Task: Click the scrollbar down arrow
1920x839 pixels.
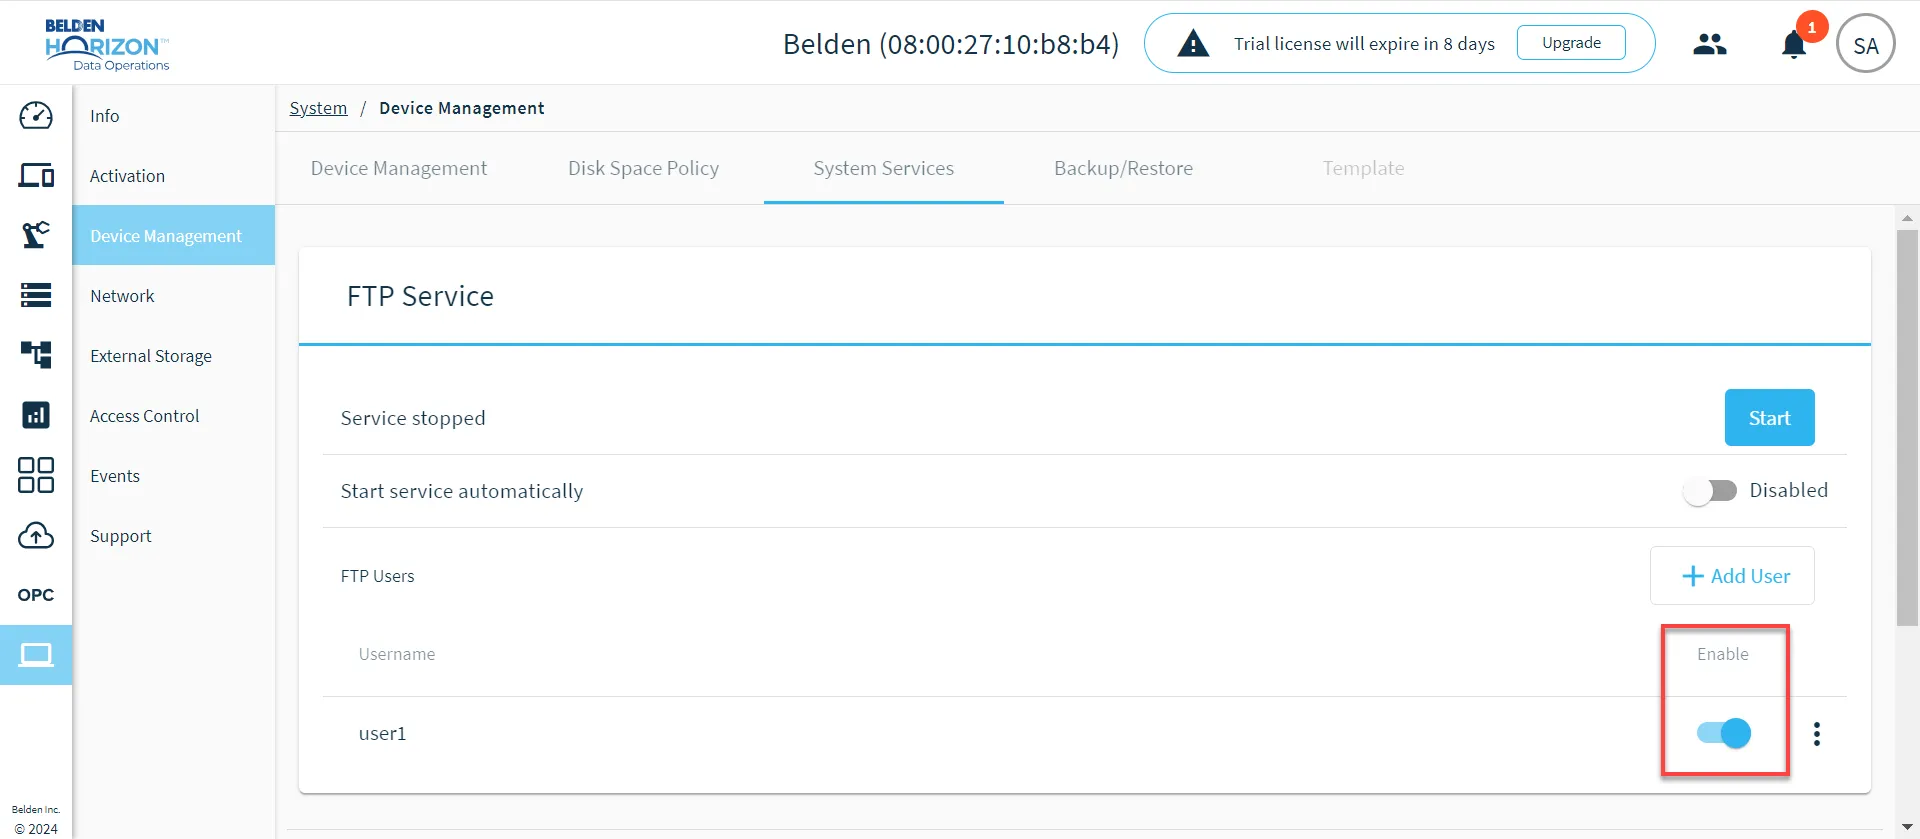Action: pos(1908,828)
